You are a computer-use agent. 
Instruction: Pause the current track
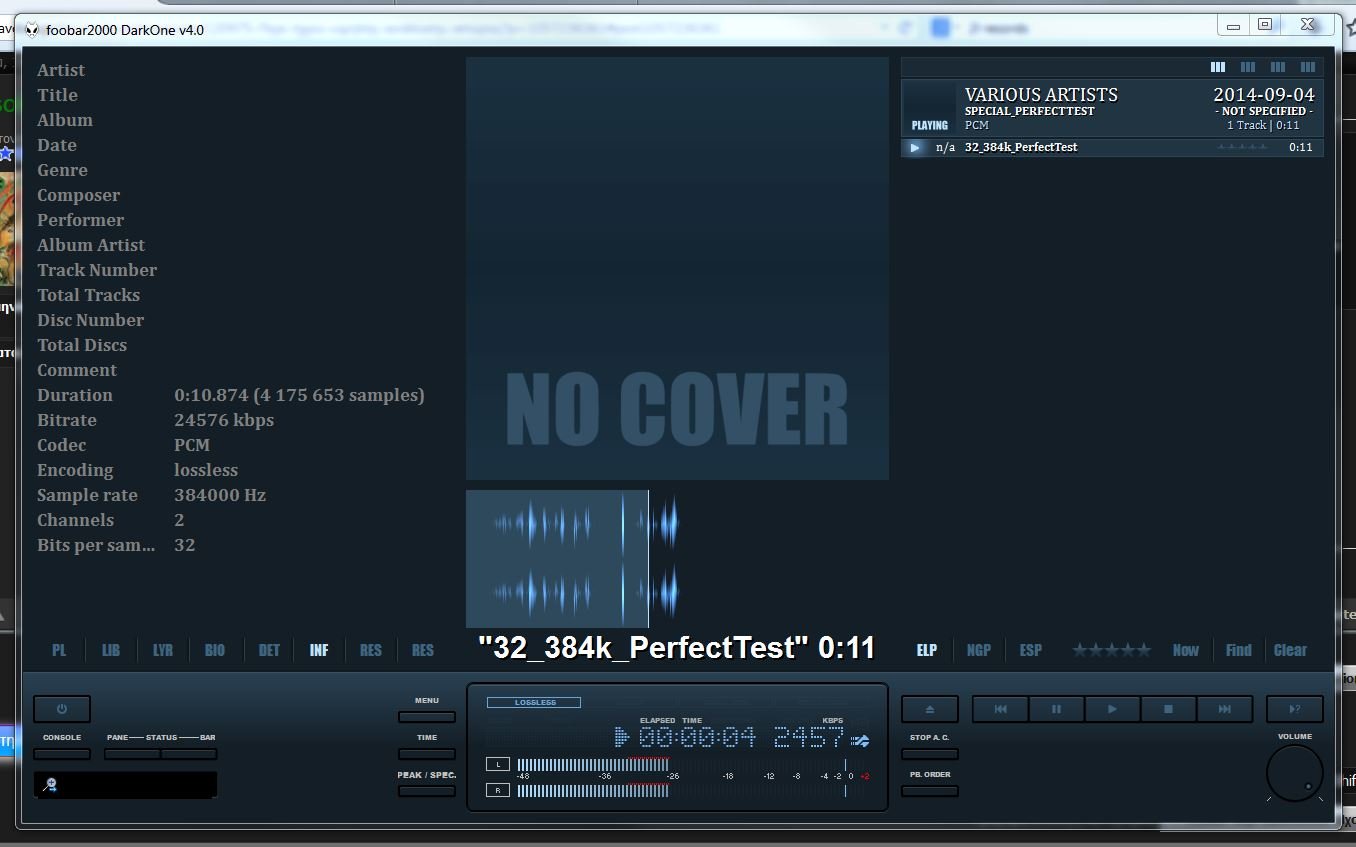click(x=1056, y=709)
